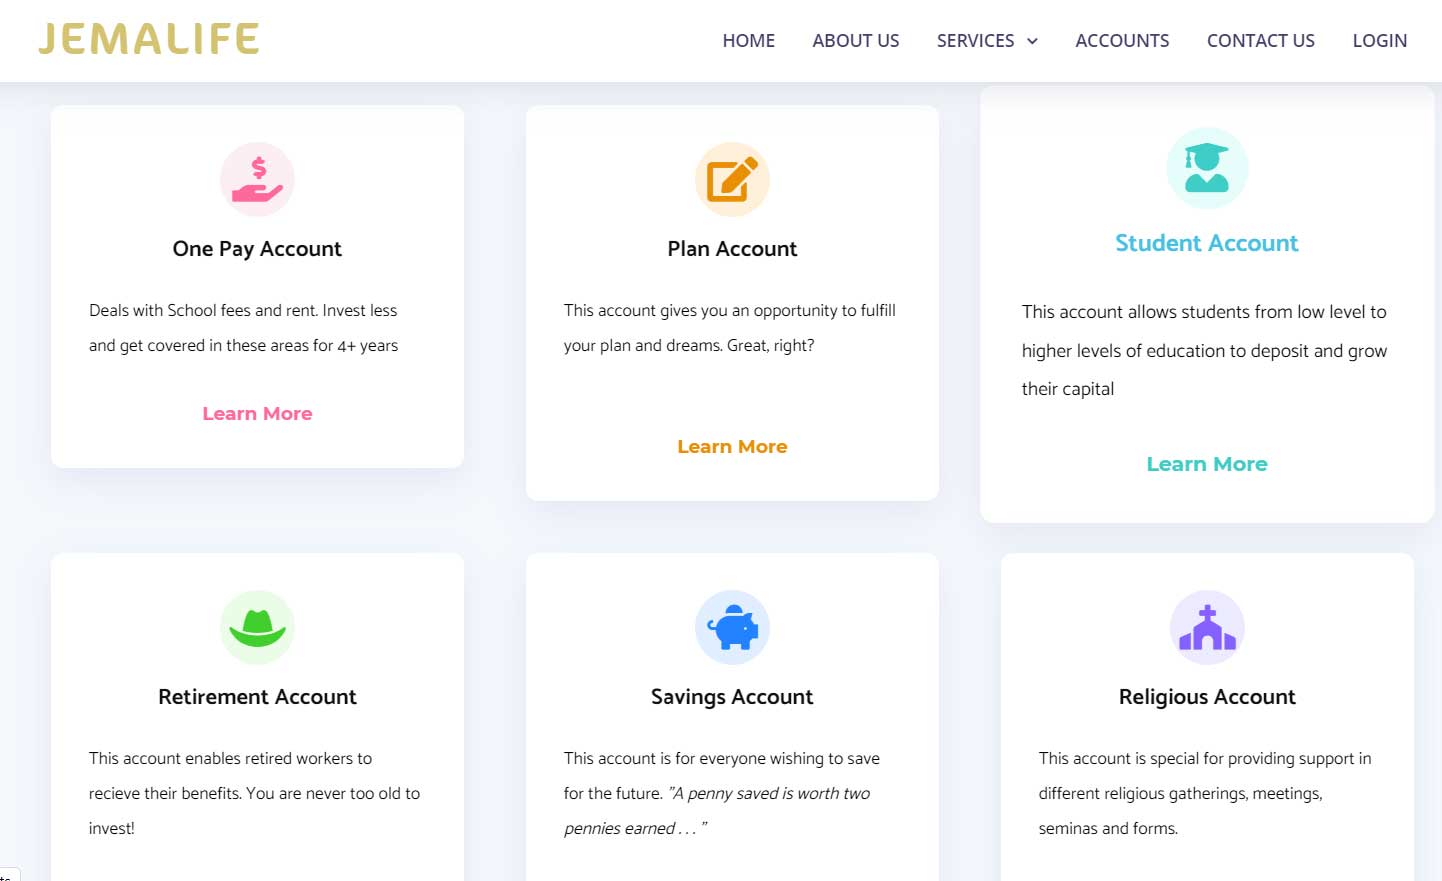Click the Religious Account church icon
1442x881 pixels.
click(x=1207, y=627)
